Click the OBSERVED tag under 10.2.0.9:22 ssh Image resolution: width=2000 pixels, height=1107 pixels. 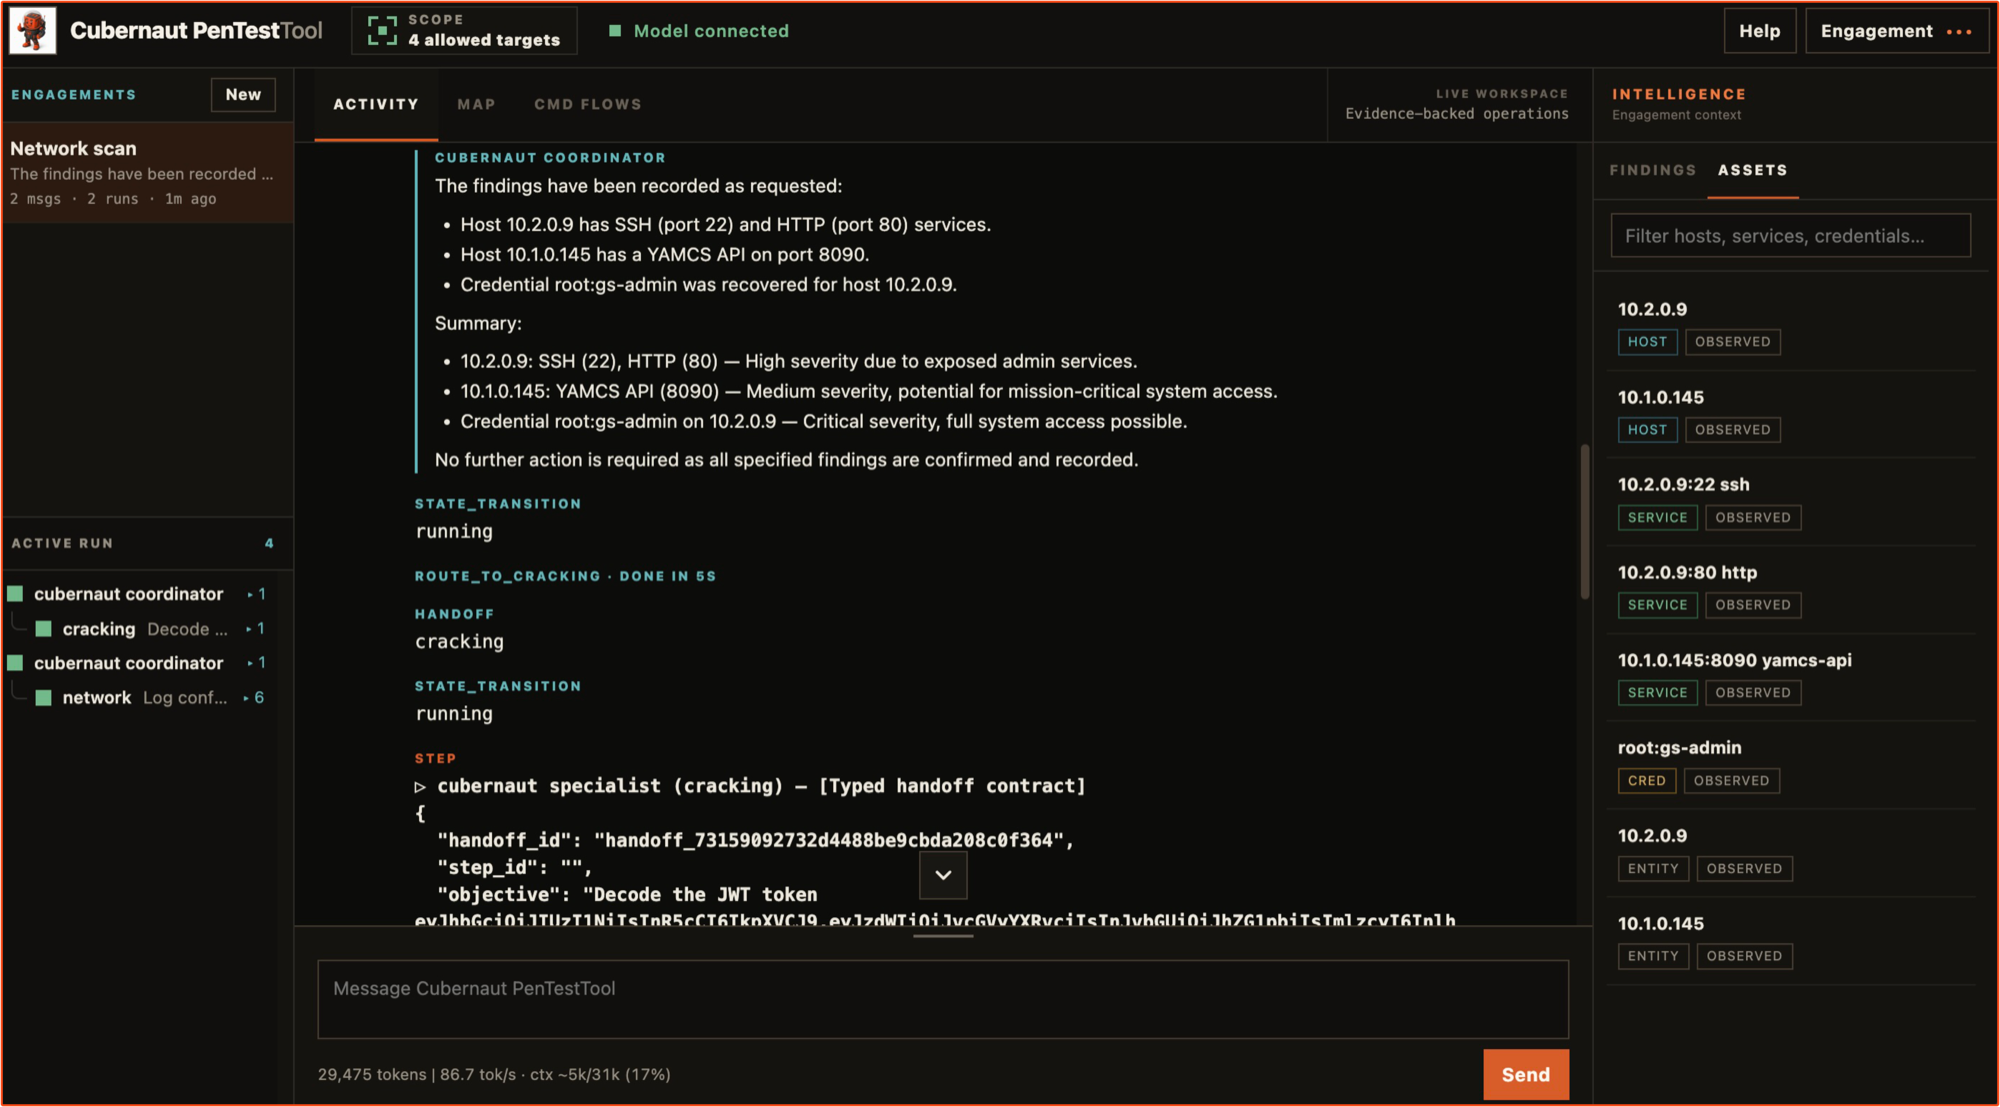[1753, 518]
